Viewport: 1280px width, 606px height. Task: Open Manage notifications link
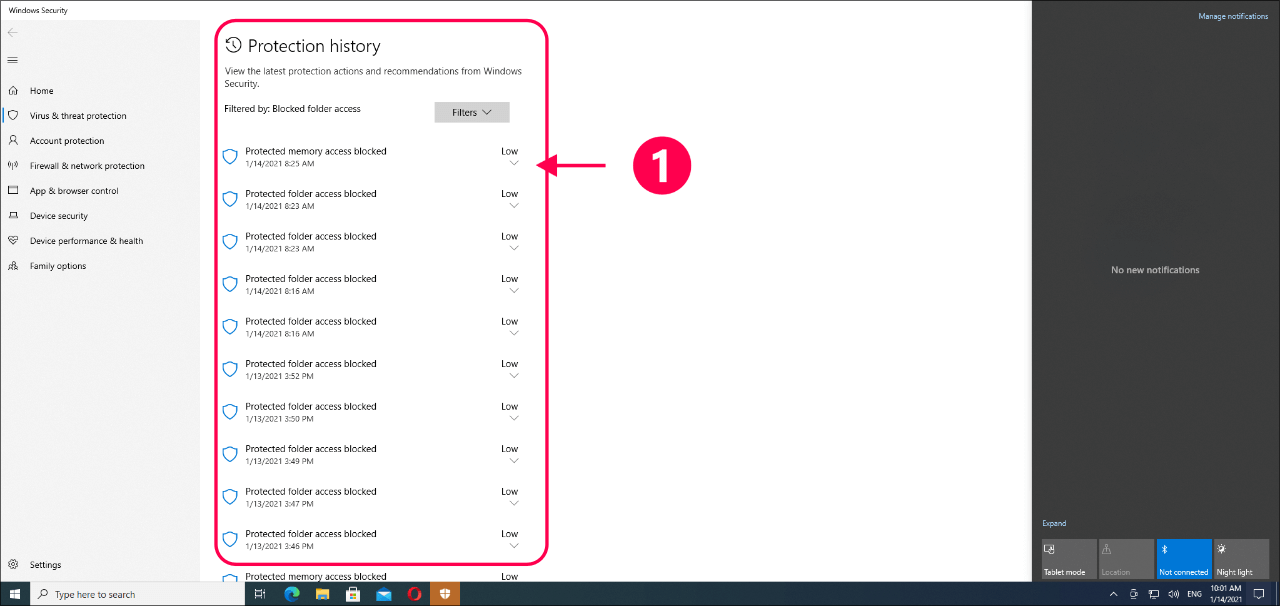1233,16
